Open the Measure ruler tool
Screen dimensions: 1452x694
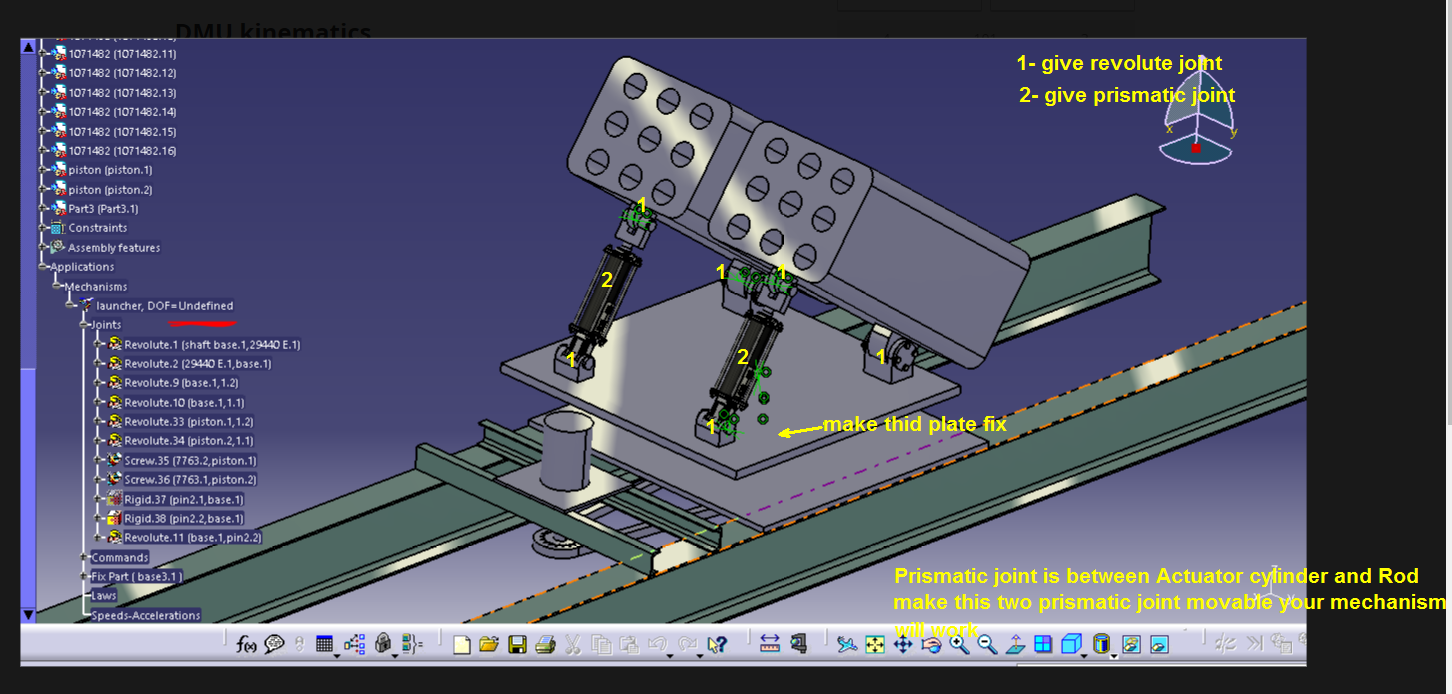[770, 643]
